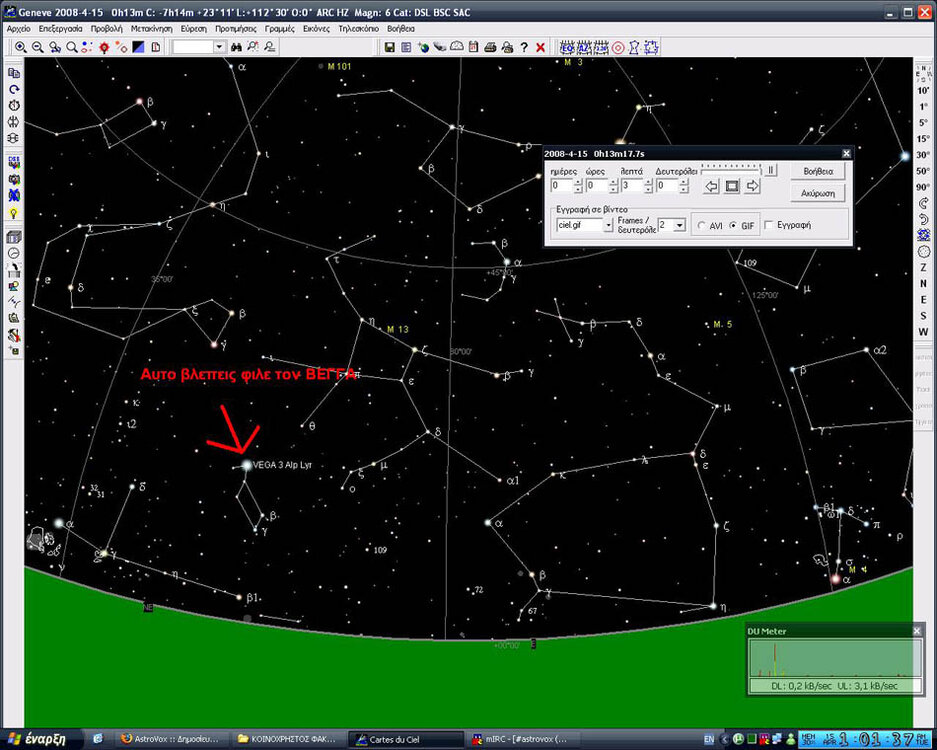Open the ciel.gif filename dropdown

(x=608, y=226)
